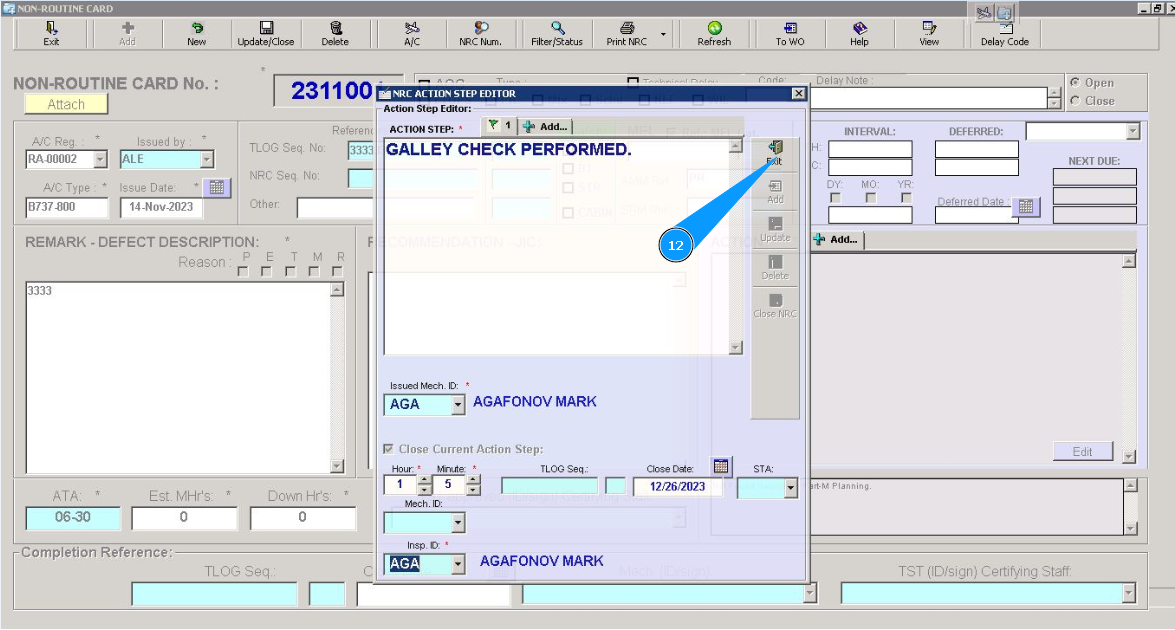The width and height of the screenshot is (1175, 630).
Task: Expand A/C Reg. dropdown
Action: tap(100, 160)
